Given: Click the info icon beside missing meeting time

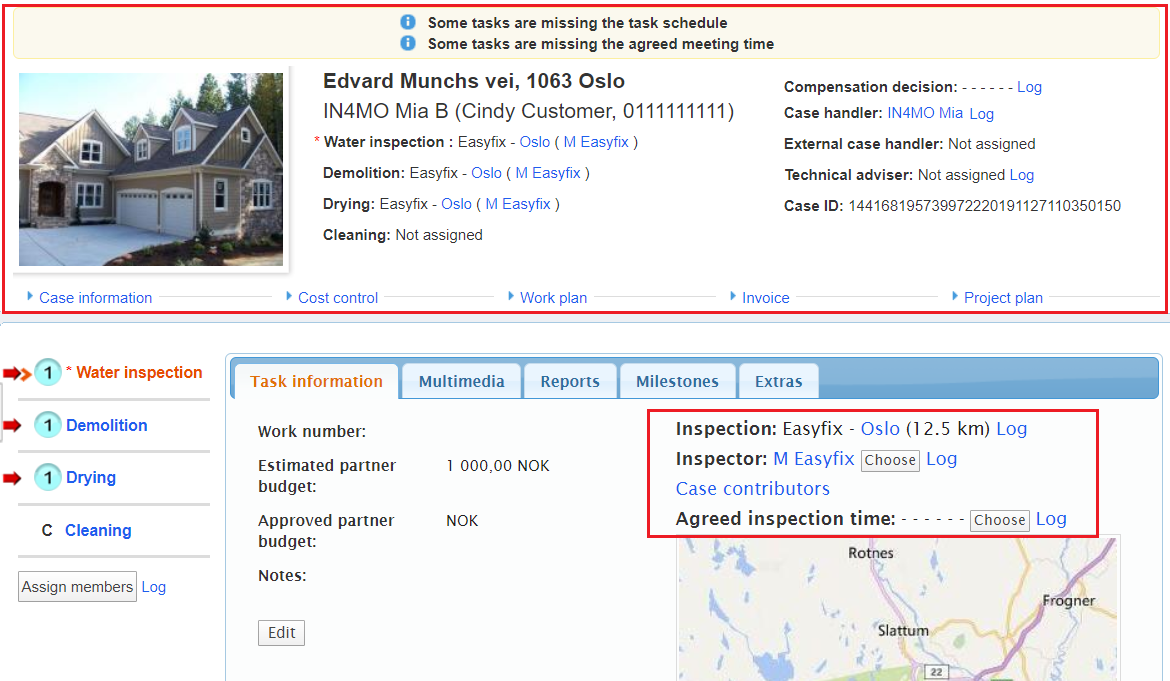Looking at the screenshot, I should tap(408, 43).
